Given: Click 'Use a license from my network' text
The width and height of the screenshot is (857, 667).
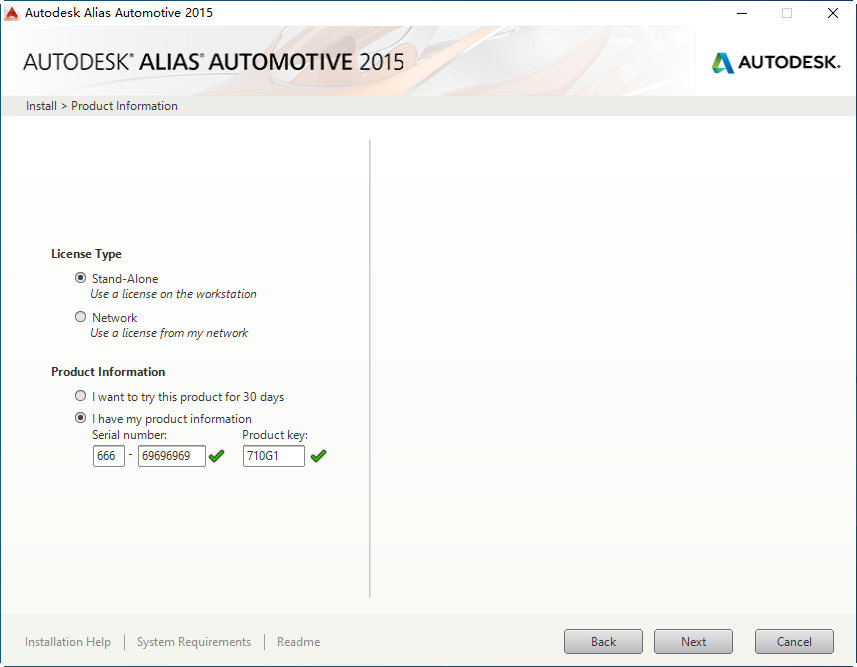Looking at the screenshot, I should (169, 333).
